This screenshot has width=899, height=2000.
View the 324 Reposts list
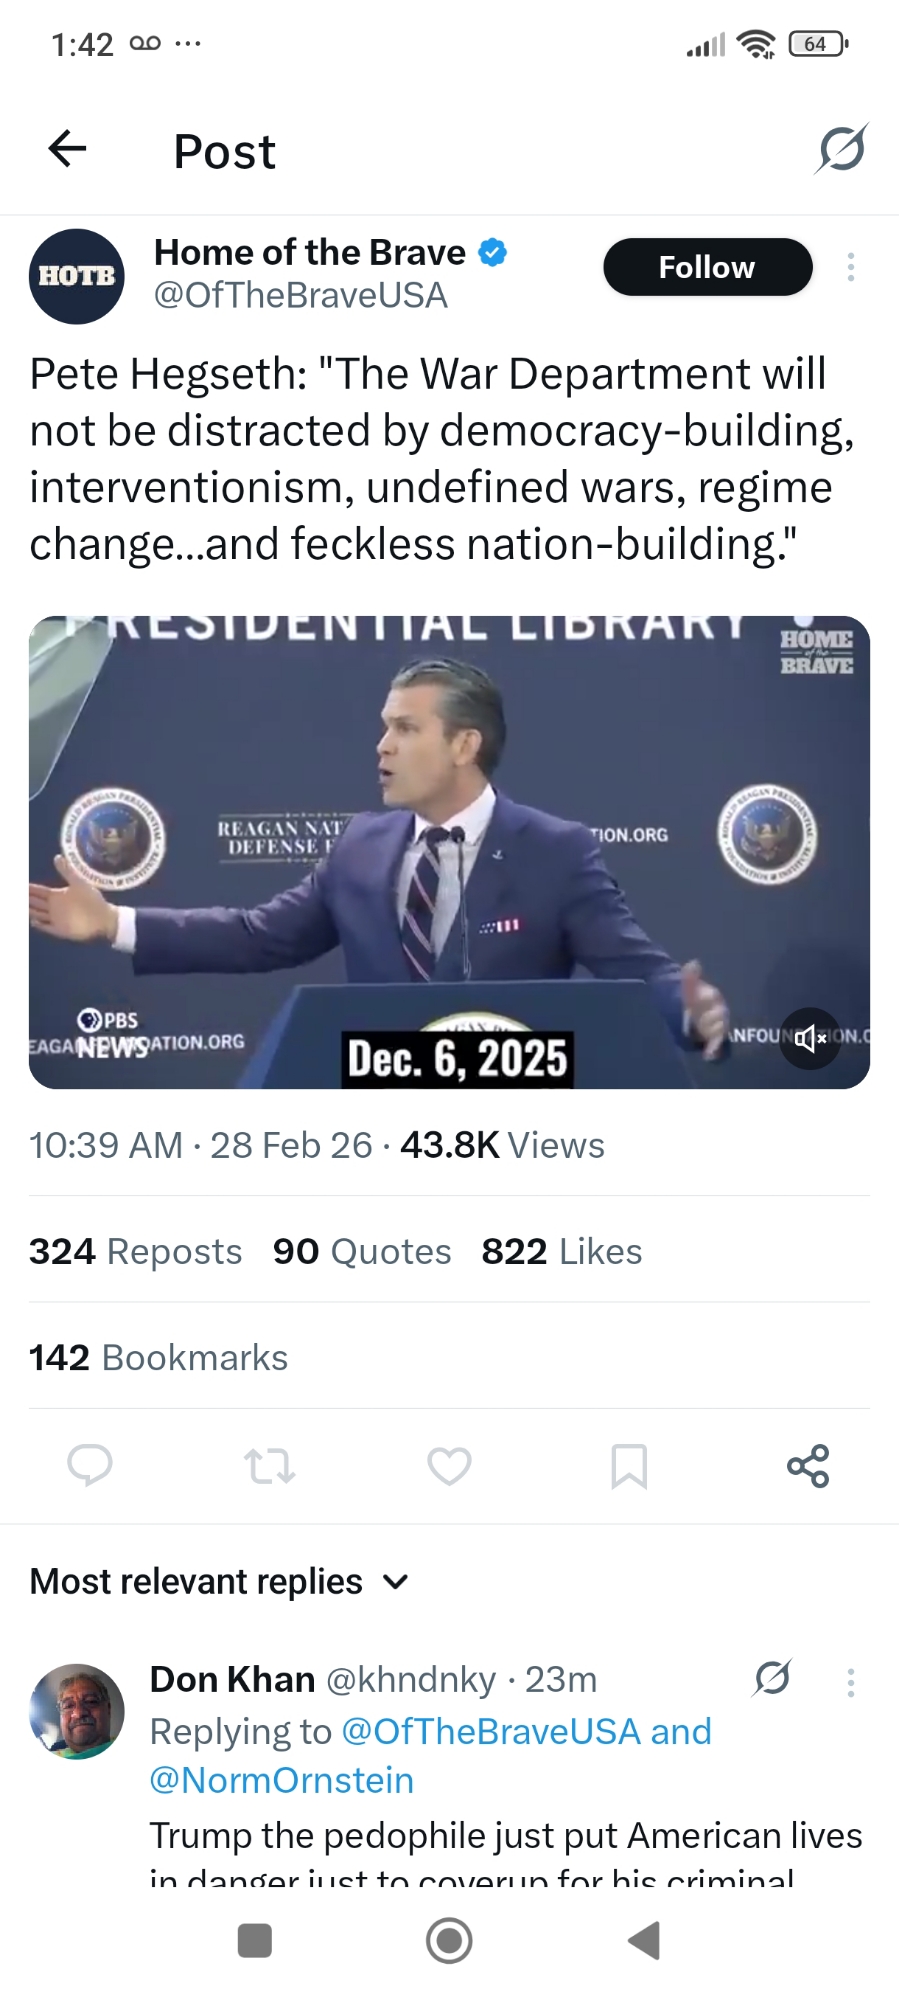click(135, 1251)
